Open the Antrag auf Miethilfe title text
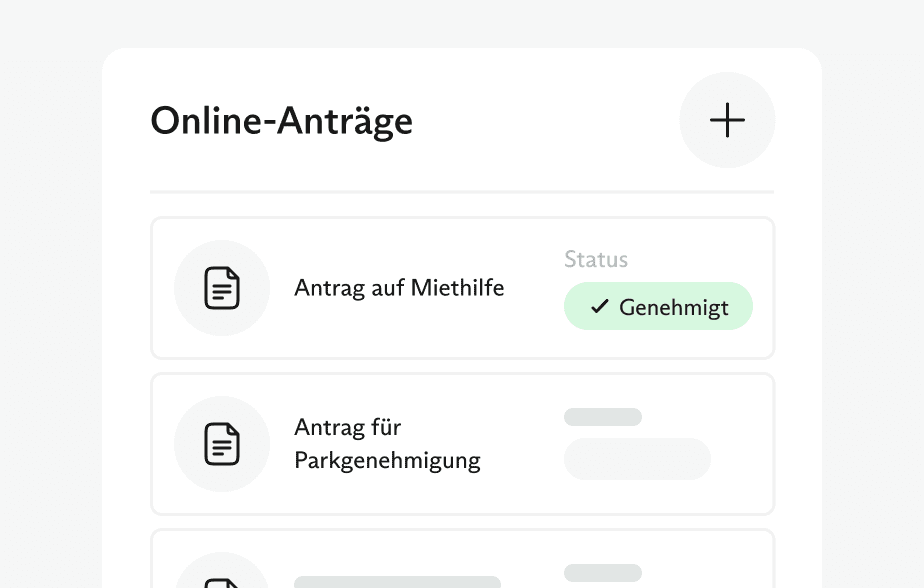This screenshot has width=924, height=588. [x=399, y=288]
